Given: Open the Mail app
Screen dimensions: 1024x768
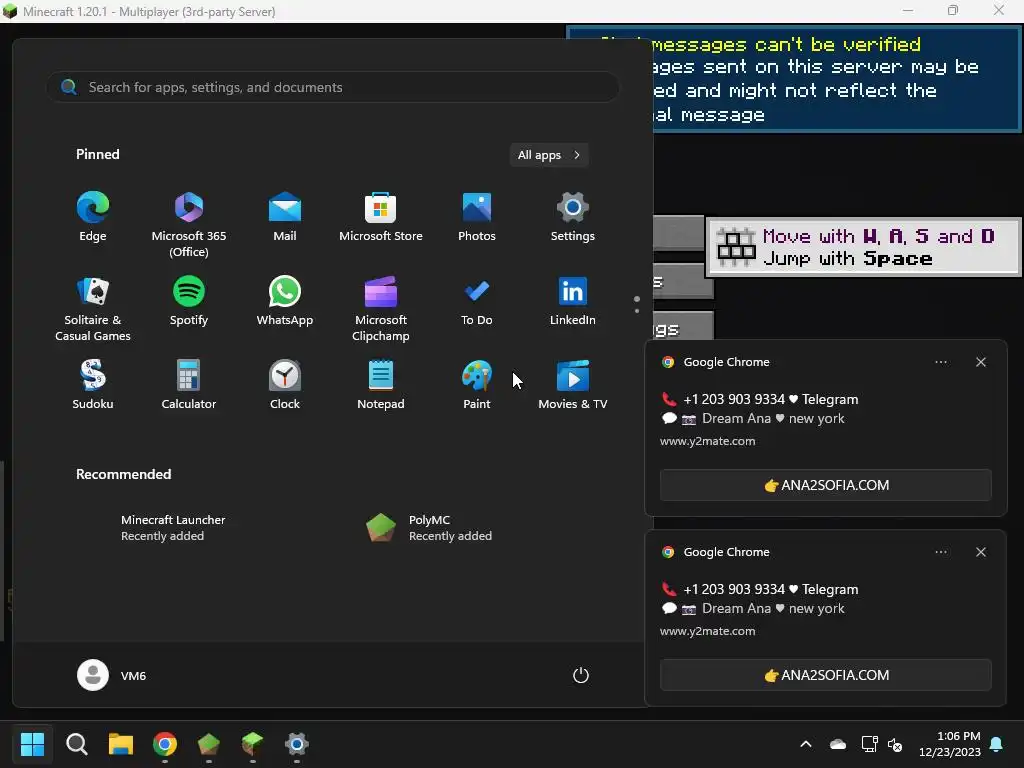Looking at the screenshot, I should (285, 217).
